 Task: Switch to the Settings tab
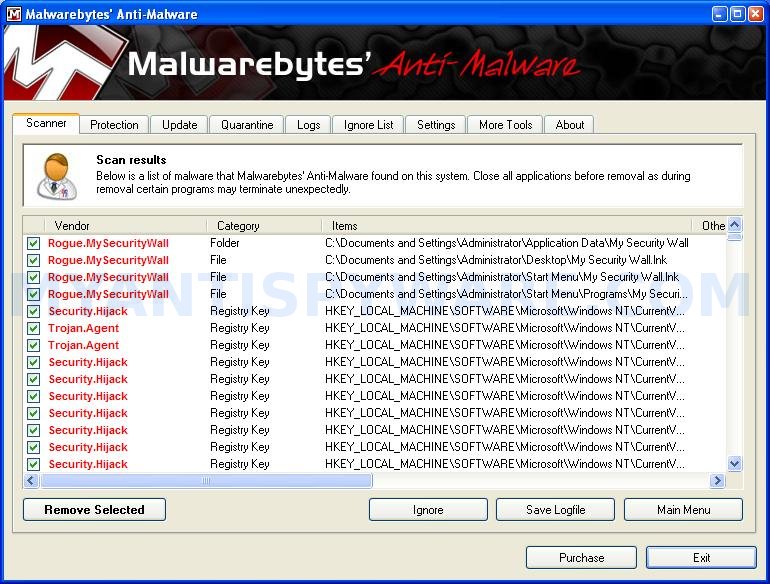(436, 125)
